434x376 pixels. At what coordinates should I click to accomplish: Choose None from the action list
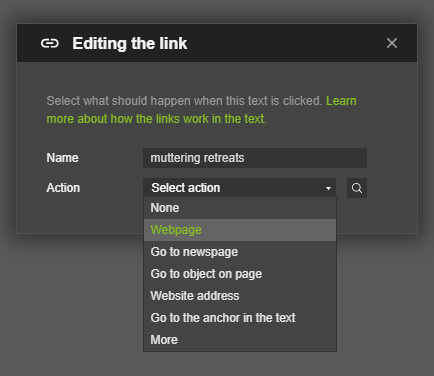(240, 208)
